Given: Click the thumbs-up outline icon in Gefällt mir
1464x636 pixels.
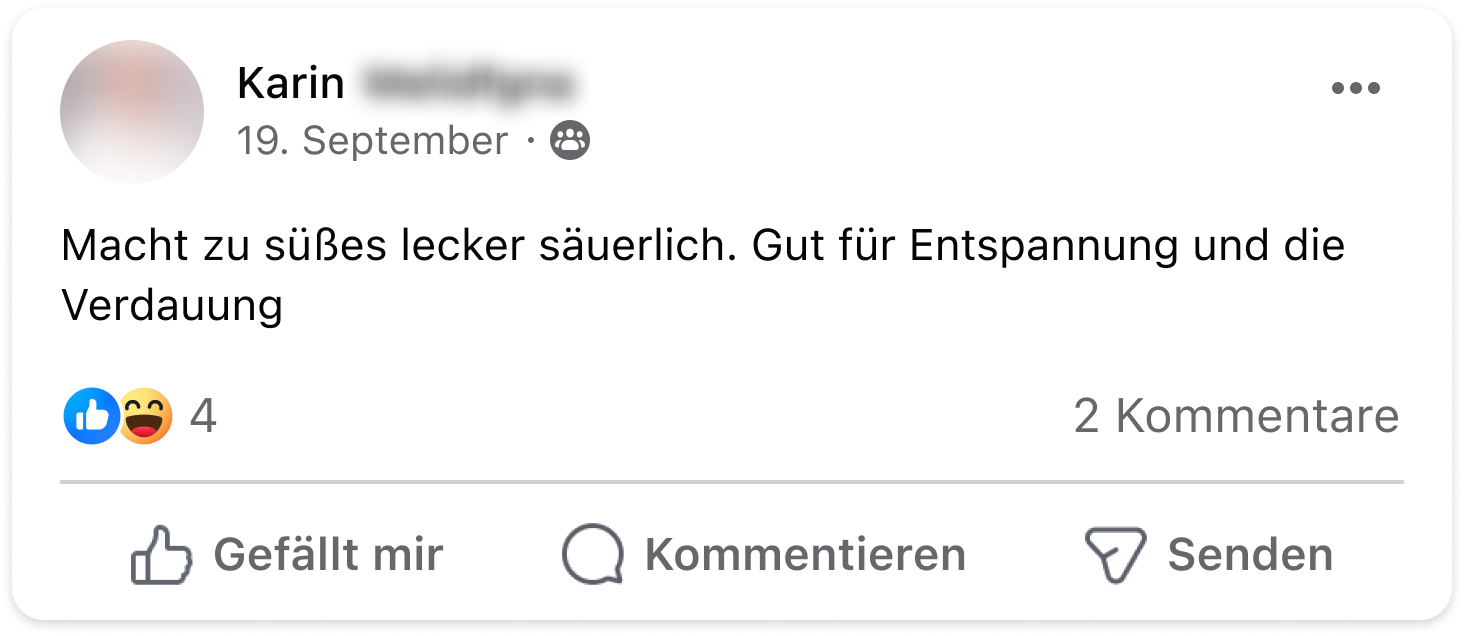Looking at the screenshot, I should point(161,555).
